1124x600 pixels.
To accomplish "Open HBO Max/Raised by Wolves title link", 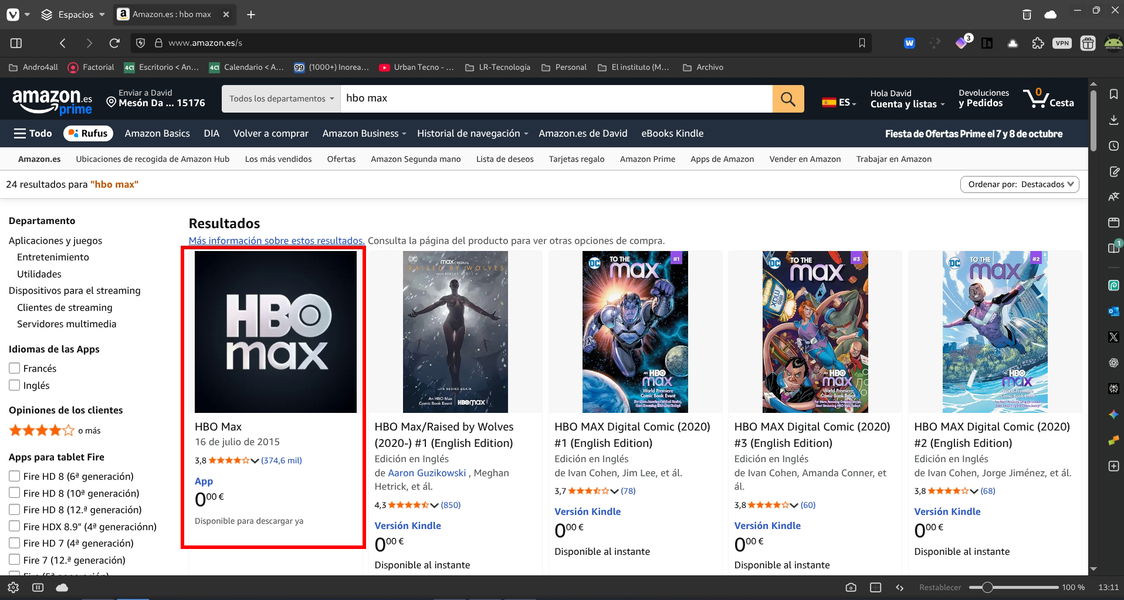I will pos(444,434).
